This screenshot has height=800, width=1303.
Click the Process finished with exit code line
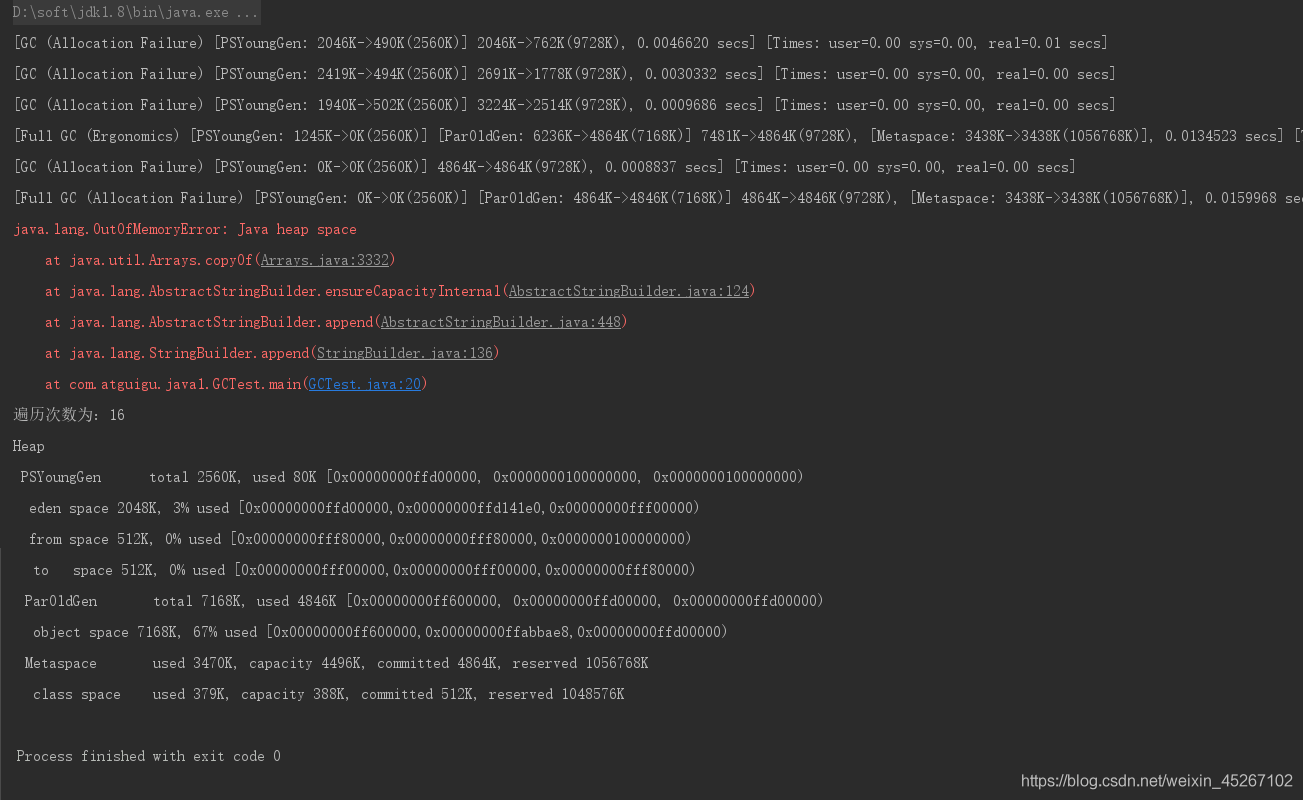(148, 756)
